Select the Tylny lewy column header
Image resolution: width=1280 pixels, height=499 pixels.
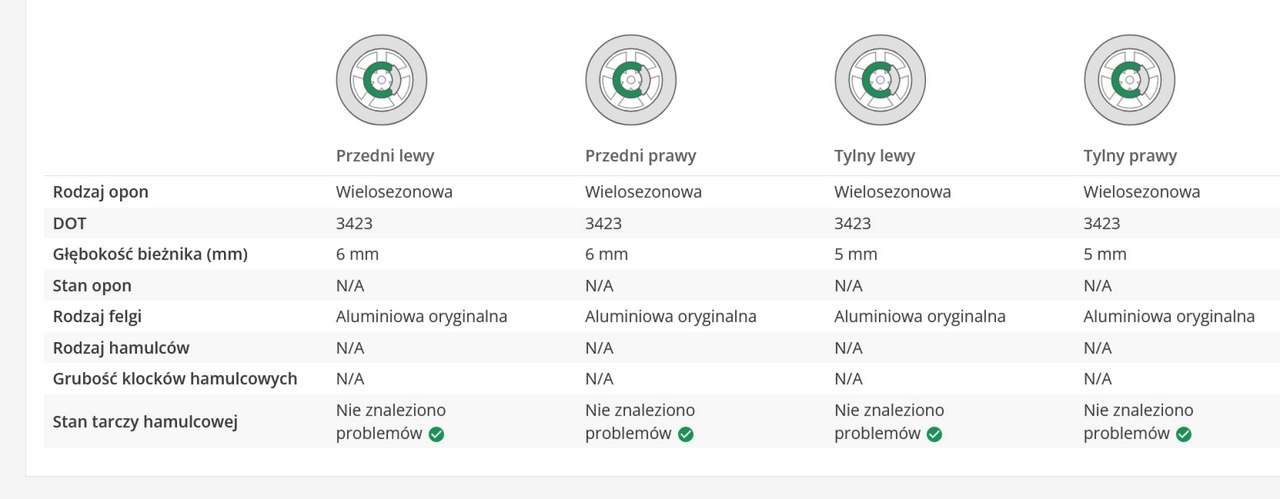point(874,156)
